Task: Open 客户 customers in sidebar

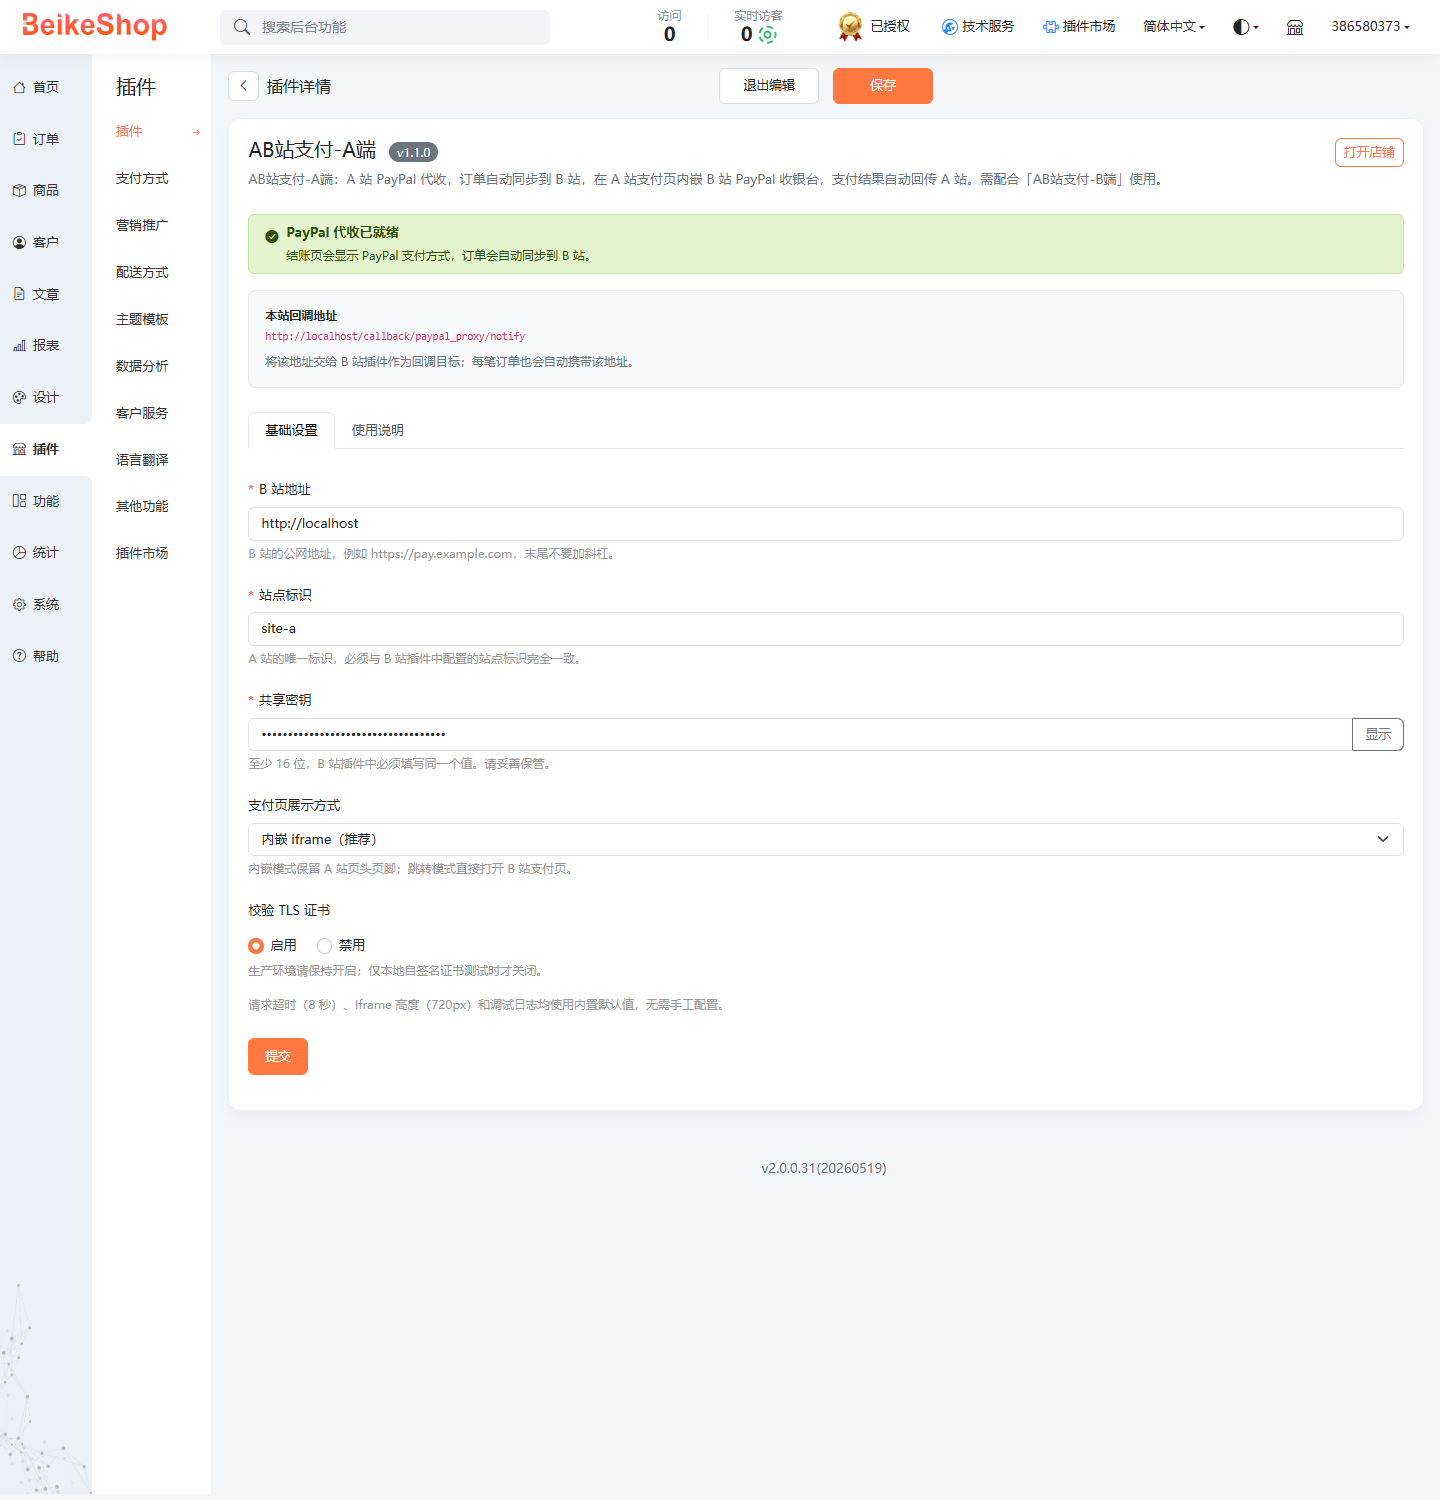Action: click(x=46, y=242)
